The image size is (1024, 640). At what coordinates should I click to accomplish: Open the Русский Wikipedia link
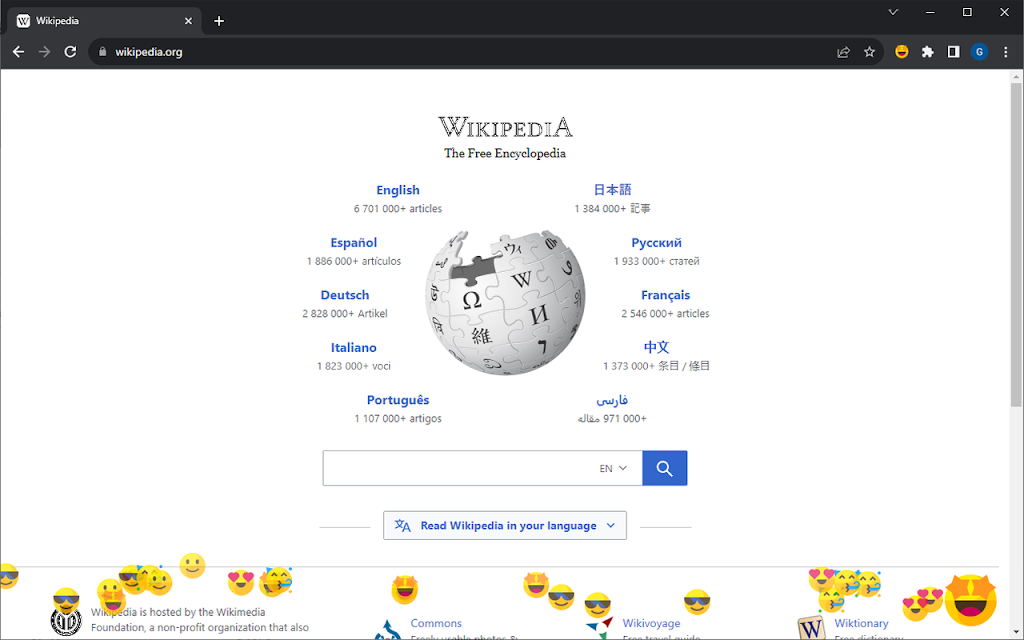656,242
